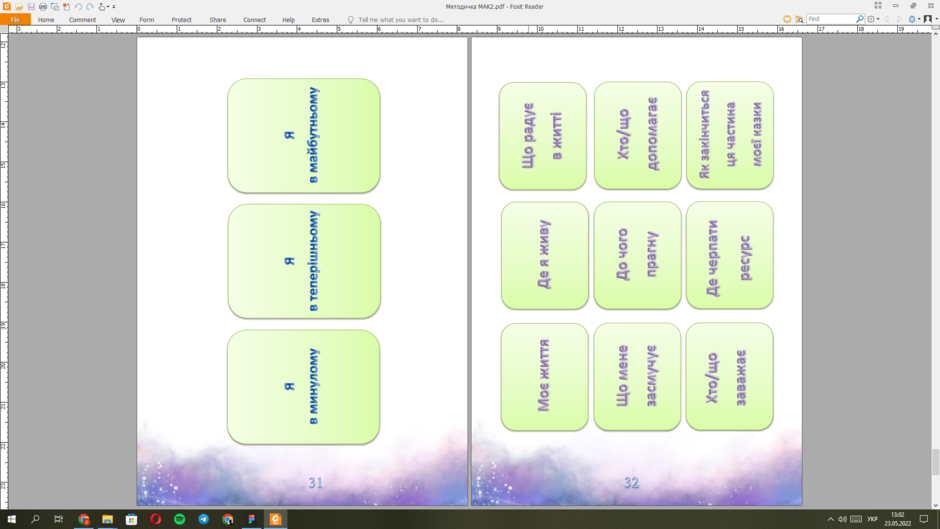Switch to the Form tab
The image size is (940, 529).
(147, 20)
